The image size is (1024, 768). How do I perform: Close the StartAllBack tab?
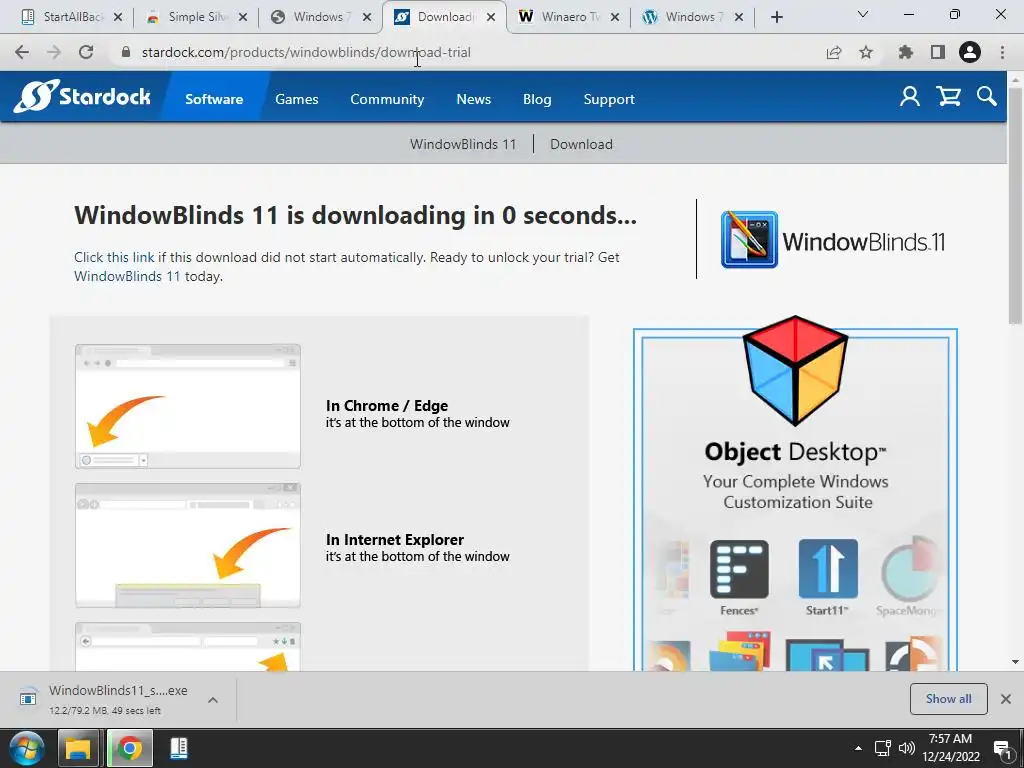(x=118, y=18)
